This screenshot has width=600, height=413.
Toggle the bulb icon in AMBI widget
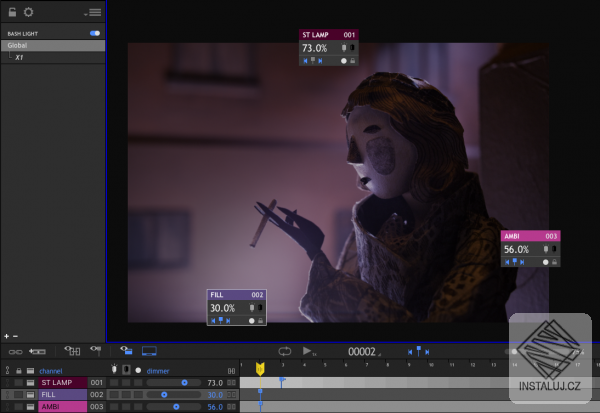coord(546,249)
